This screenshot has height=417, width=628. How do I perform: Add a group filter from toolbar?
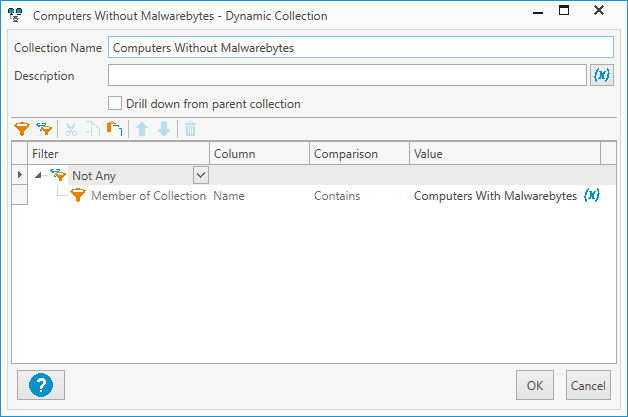[x=44, y=129]
